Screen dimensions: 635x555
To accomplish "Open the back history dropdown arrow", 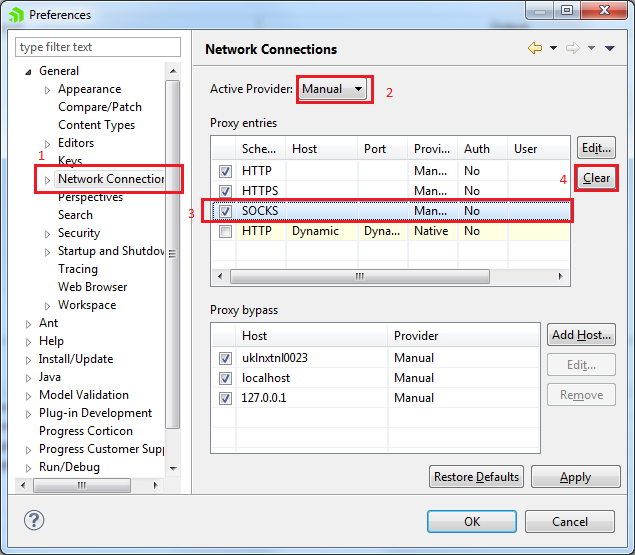I will point(553,48).
